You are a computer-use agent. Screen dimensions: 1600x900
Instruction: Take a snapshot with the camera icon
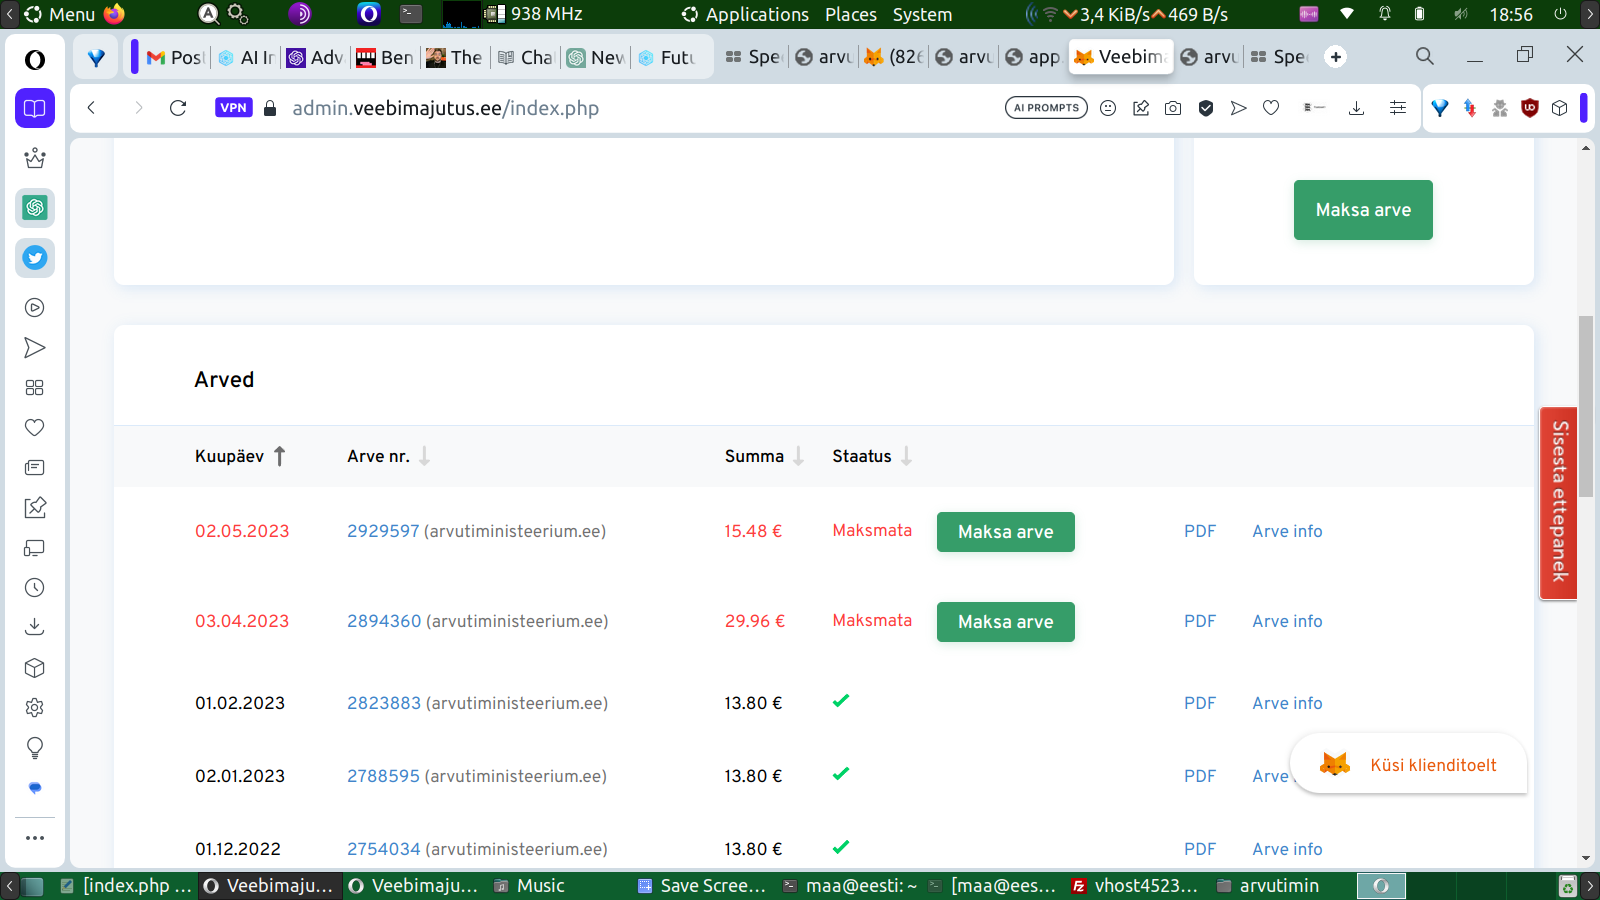click(x=1173, y=108)
